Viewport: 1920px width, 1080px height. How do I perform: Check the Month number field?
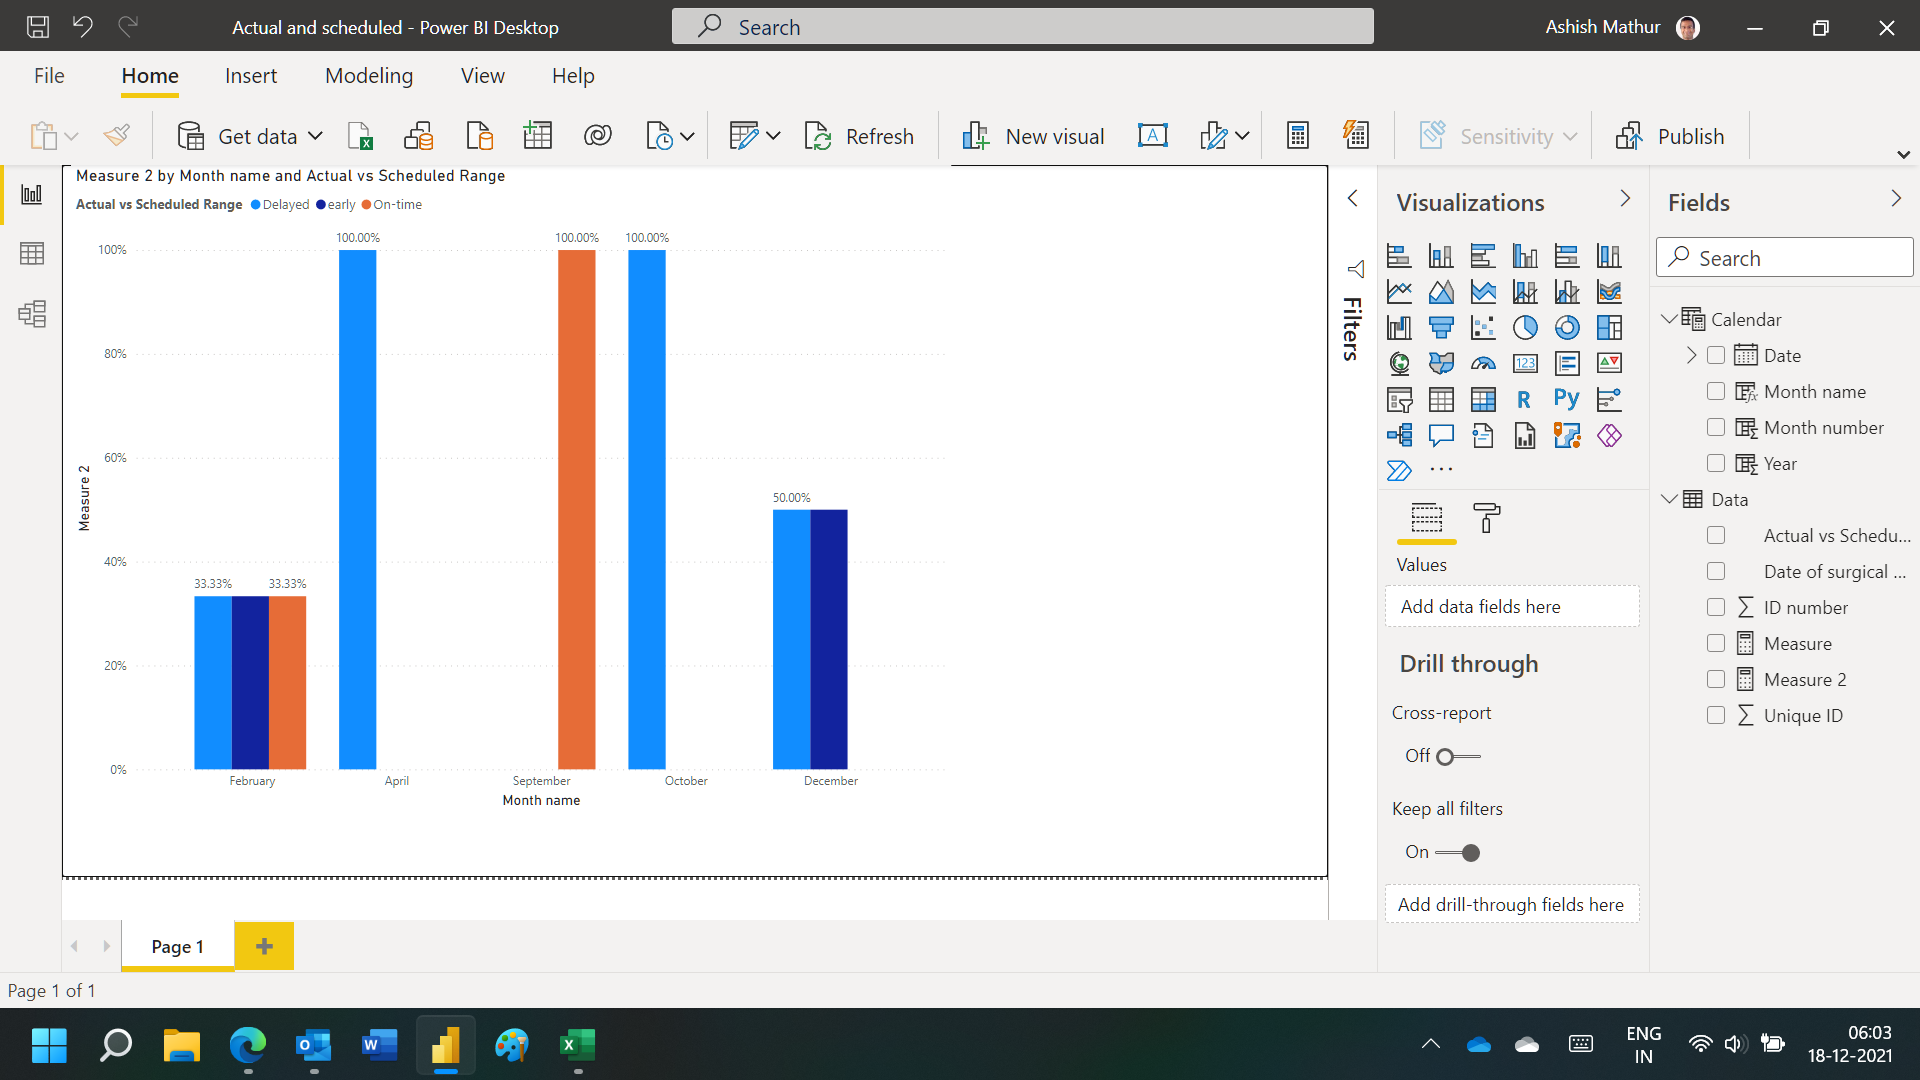click(x=1716, y=427)
